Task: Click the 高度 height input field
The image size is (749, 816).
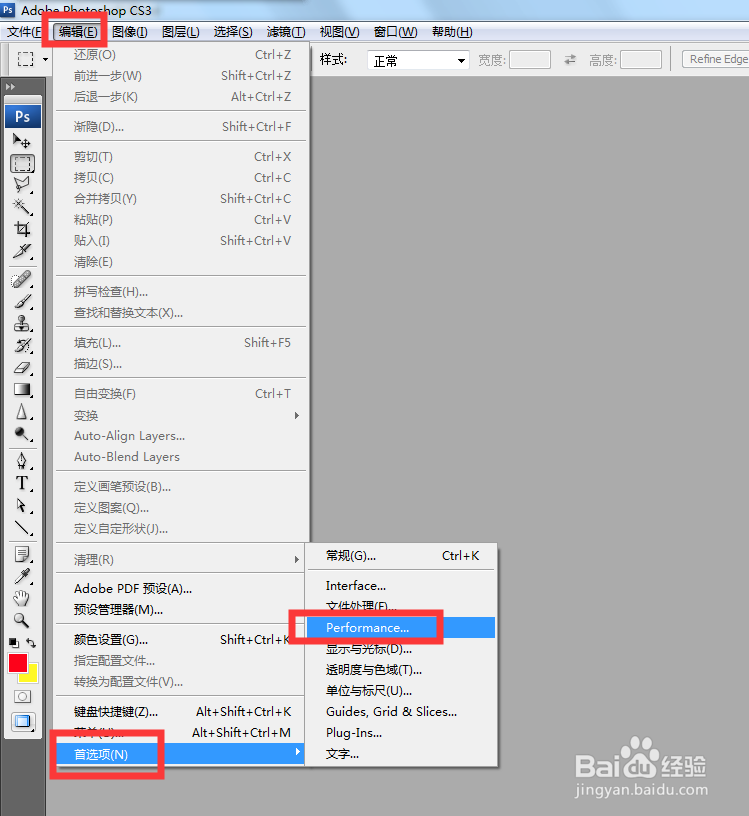Action: tap(641, 60)
